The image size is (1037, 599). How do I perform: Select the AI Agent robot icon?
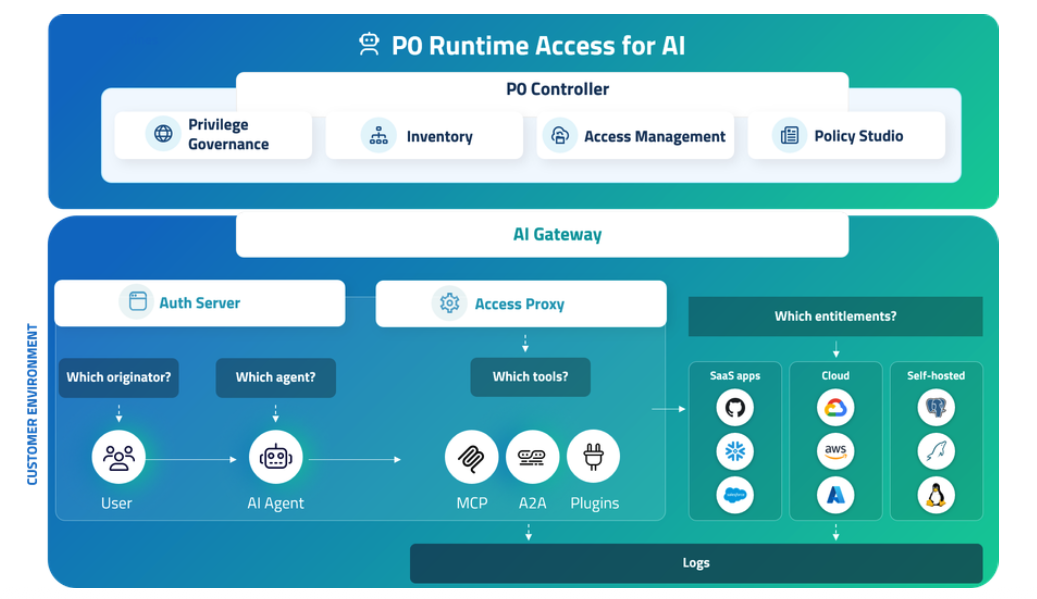click(276, 457)
